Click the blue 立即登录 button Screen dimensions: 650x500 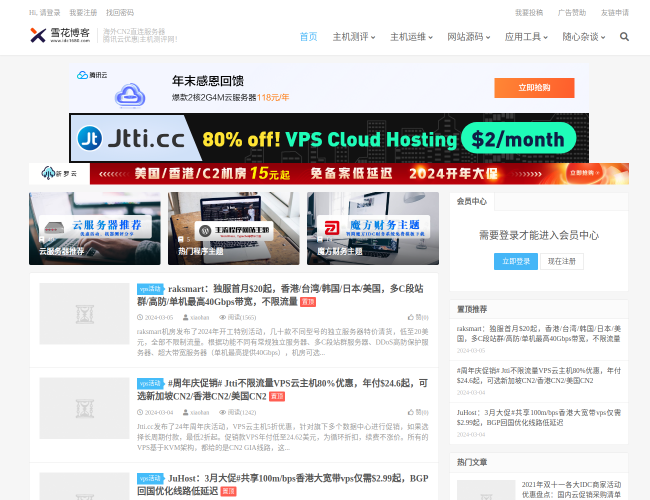(516, 262)
